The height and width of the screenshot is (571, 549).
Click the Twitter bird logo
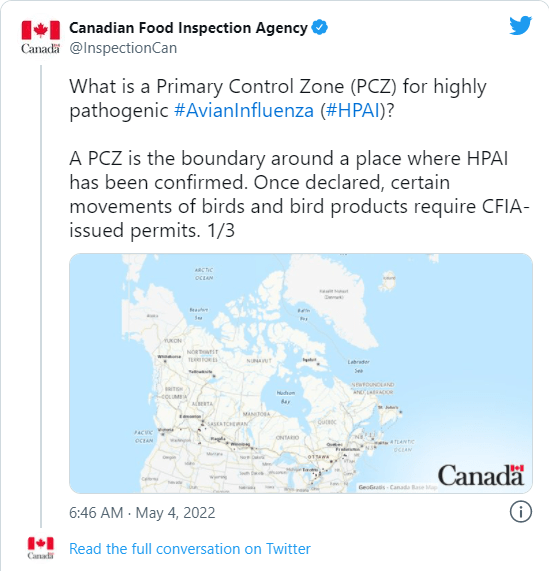521,25
